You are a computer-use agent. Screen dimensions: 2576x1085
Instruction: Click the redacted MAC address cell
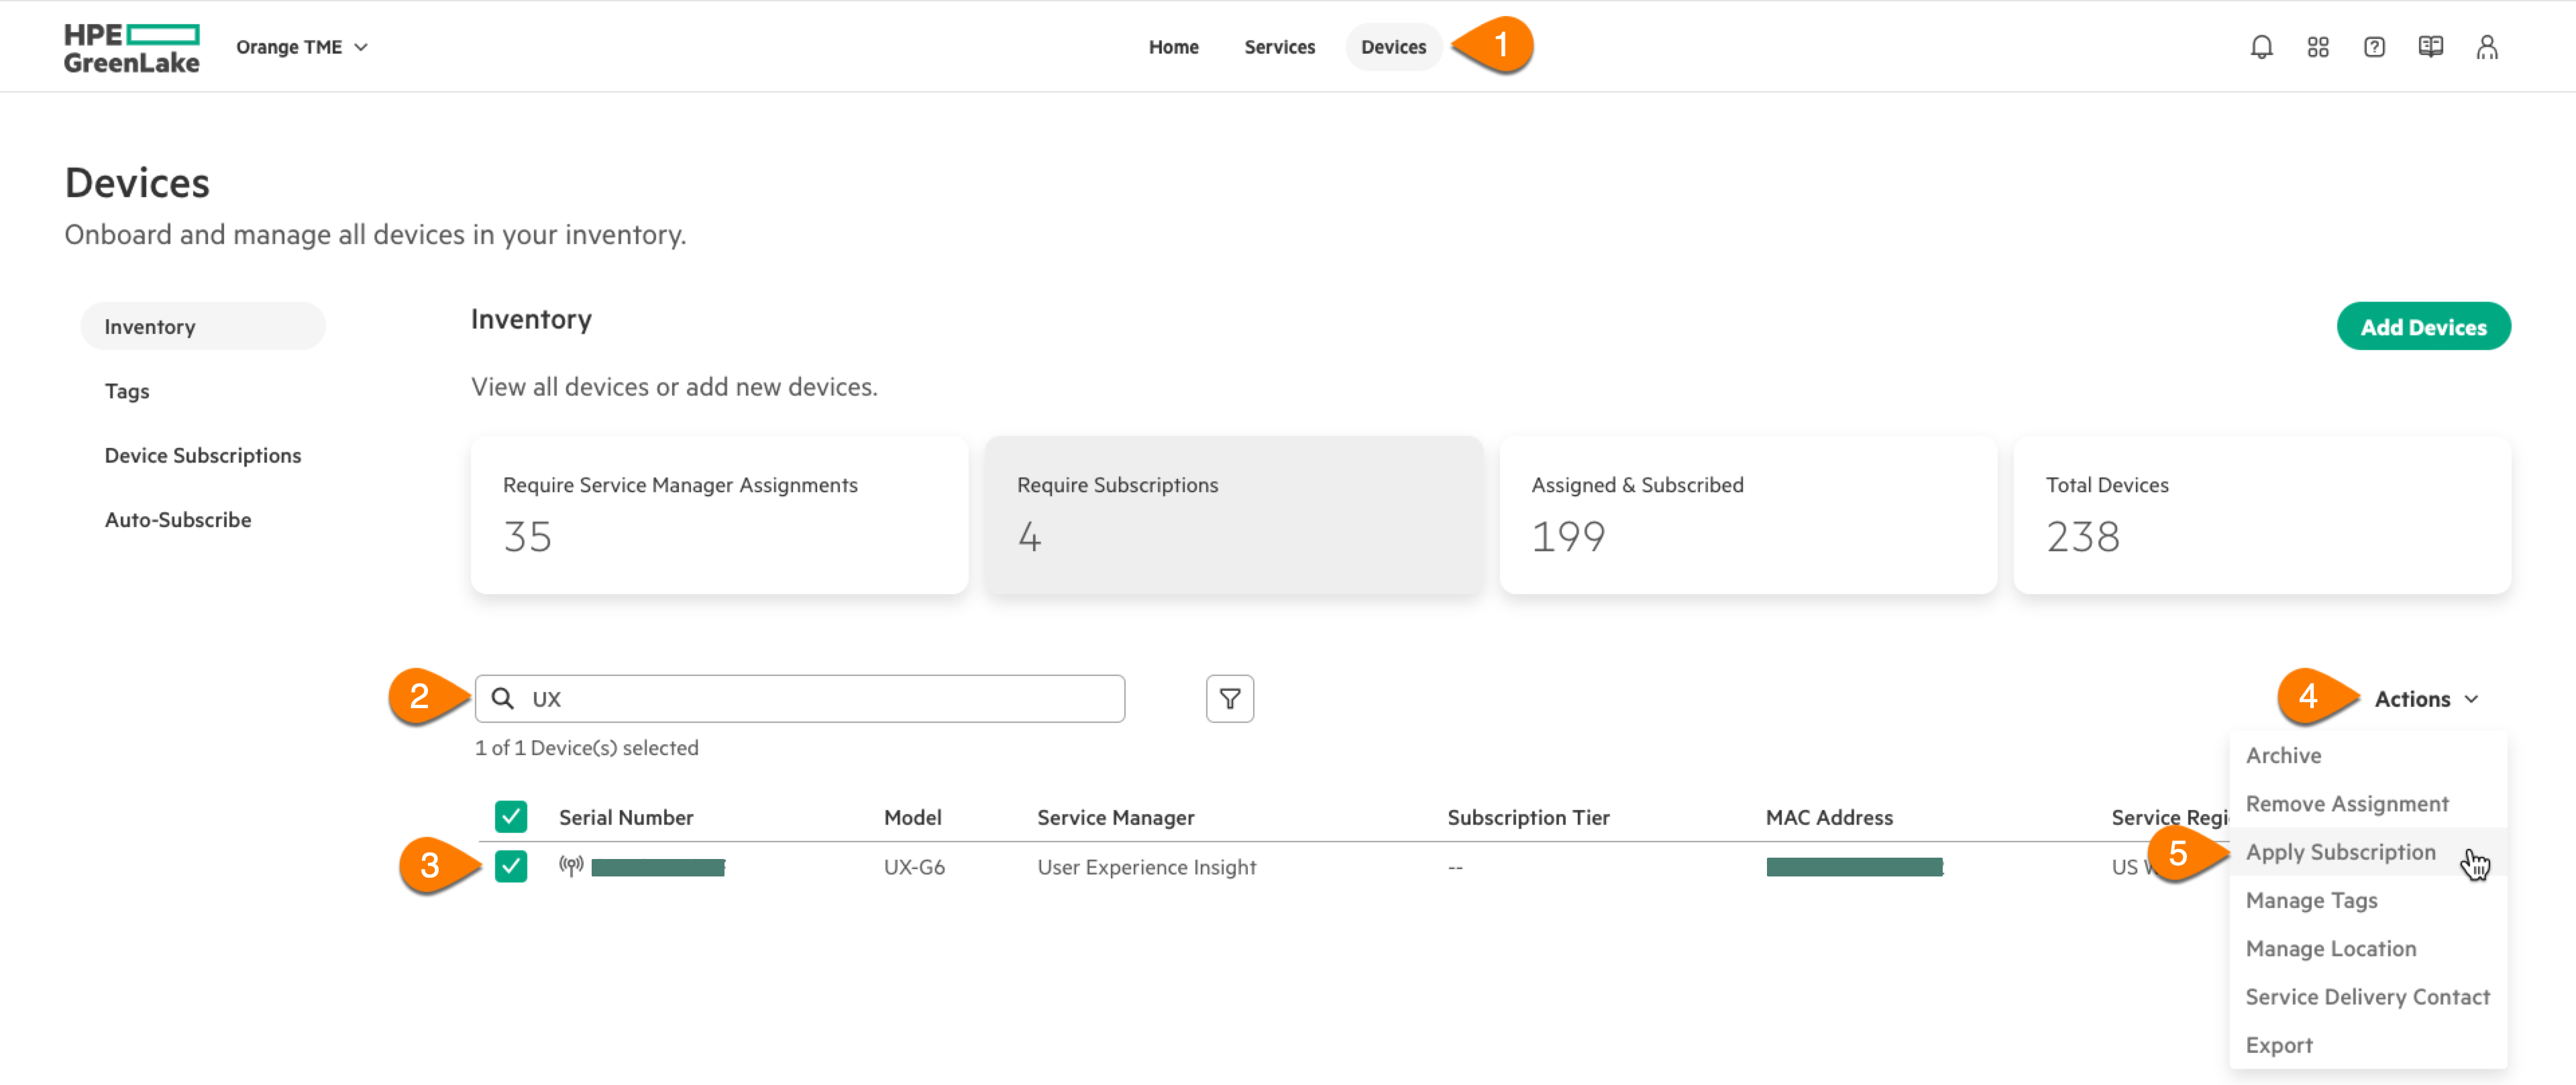coord(1854,867)
